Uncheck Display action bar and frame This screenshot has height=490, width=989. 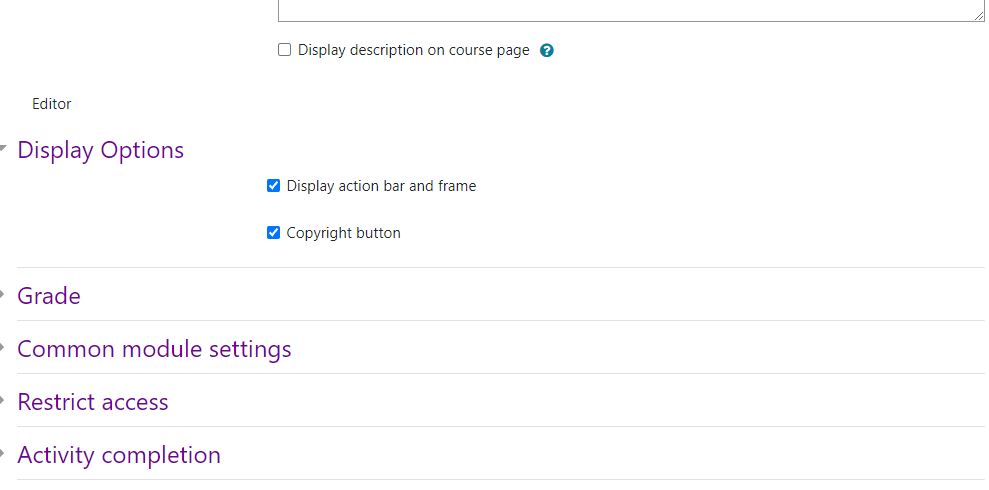click(x=273, y=185)
